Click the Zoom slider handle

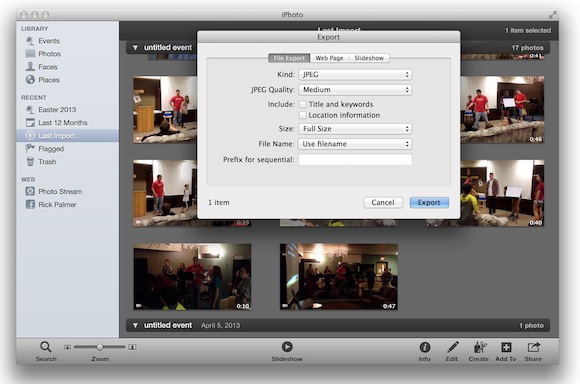coord(100,347)
